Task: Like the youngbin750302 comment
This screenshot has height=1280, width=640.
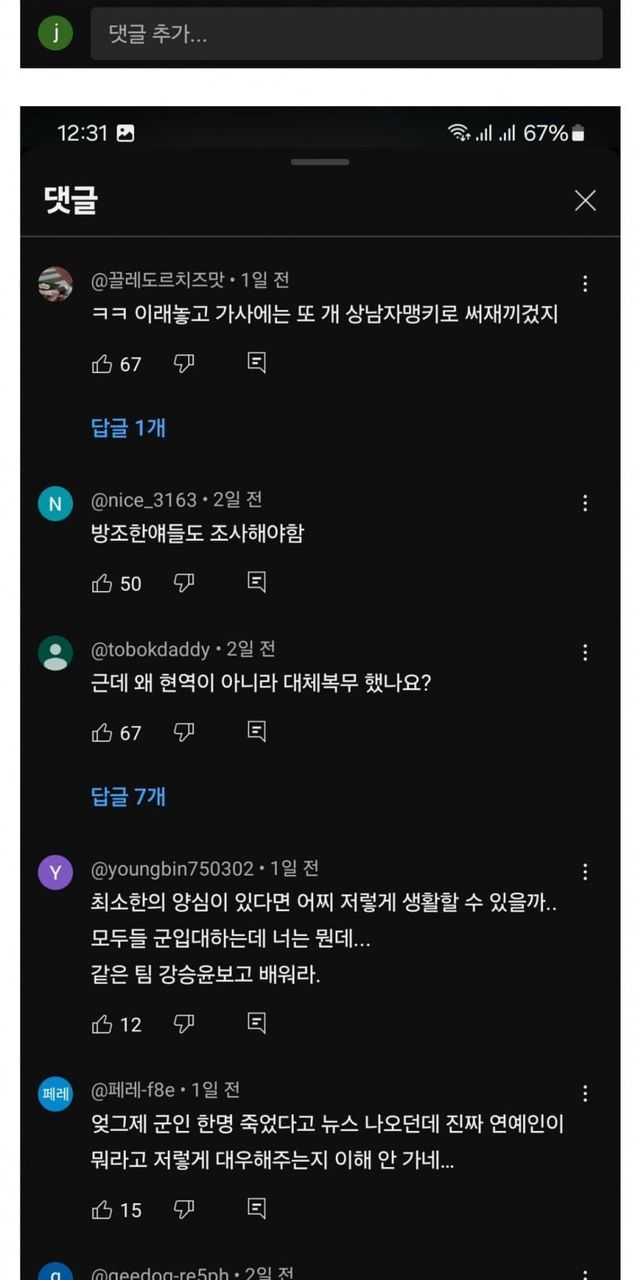Action: click(x=102, y=1024)
